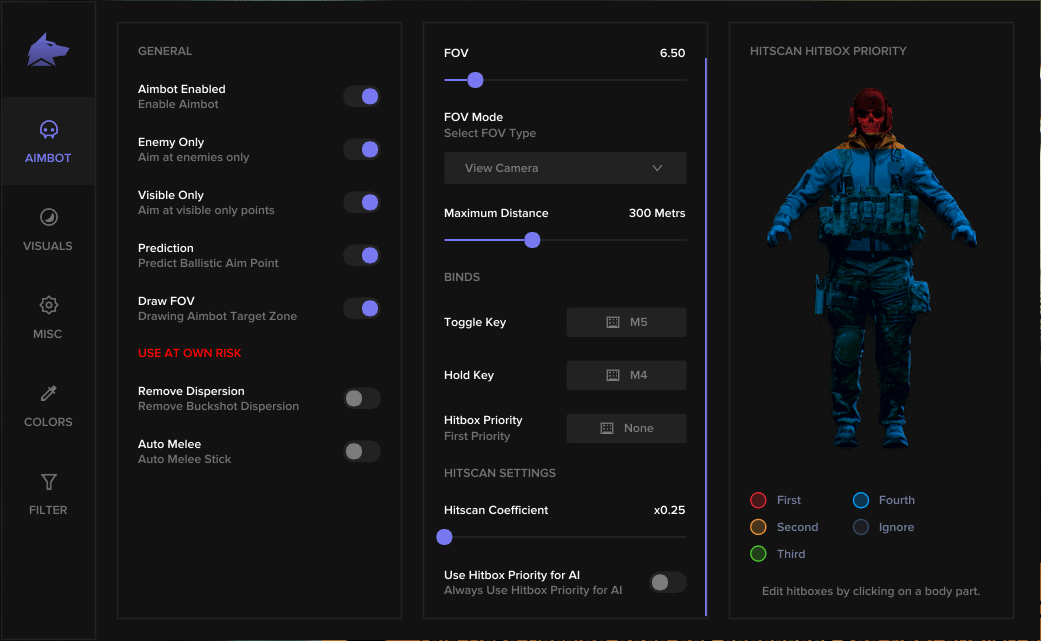
Task: Toggle the Auto Melee switch
Action: (x=362, y=452)
